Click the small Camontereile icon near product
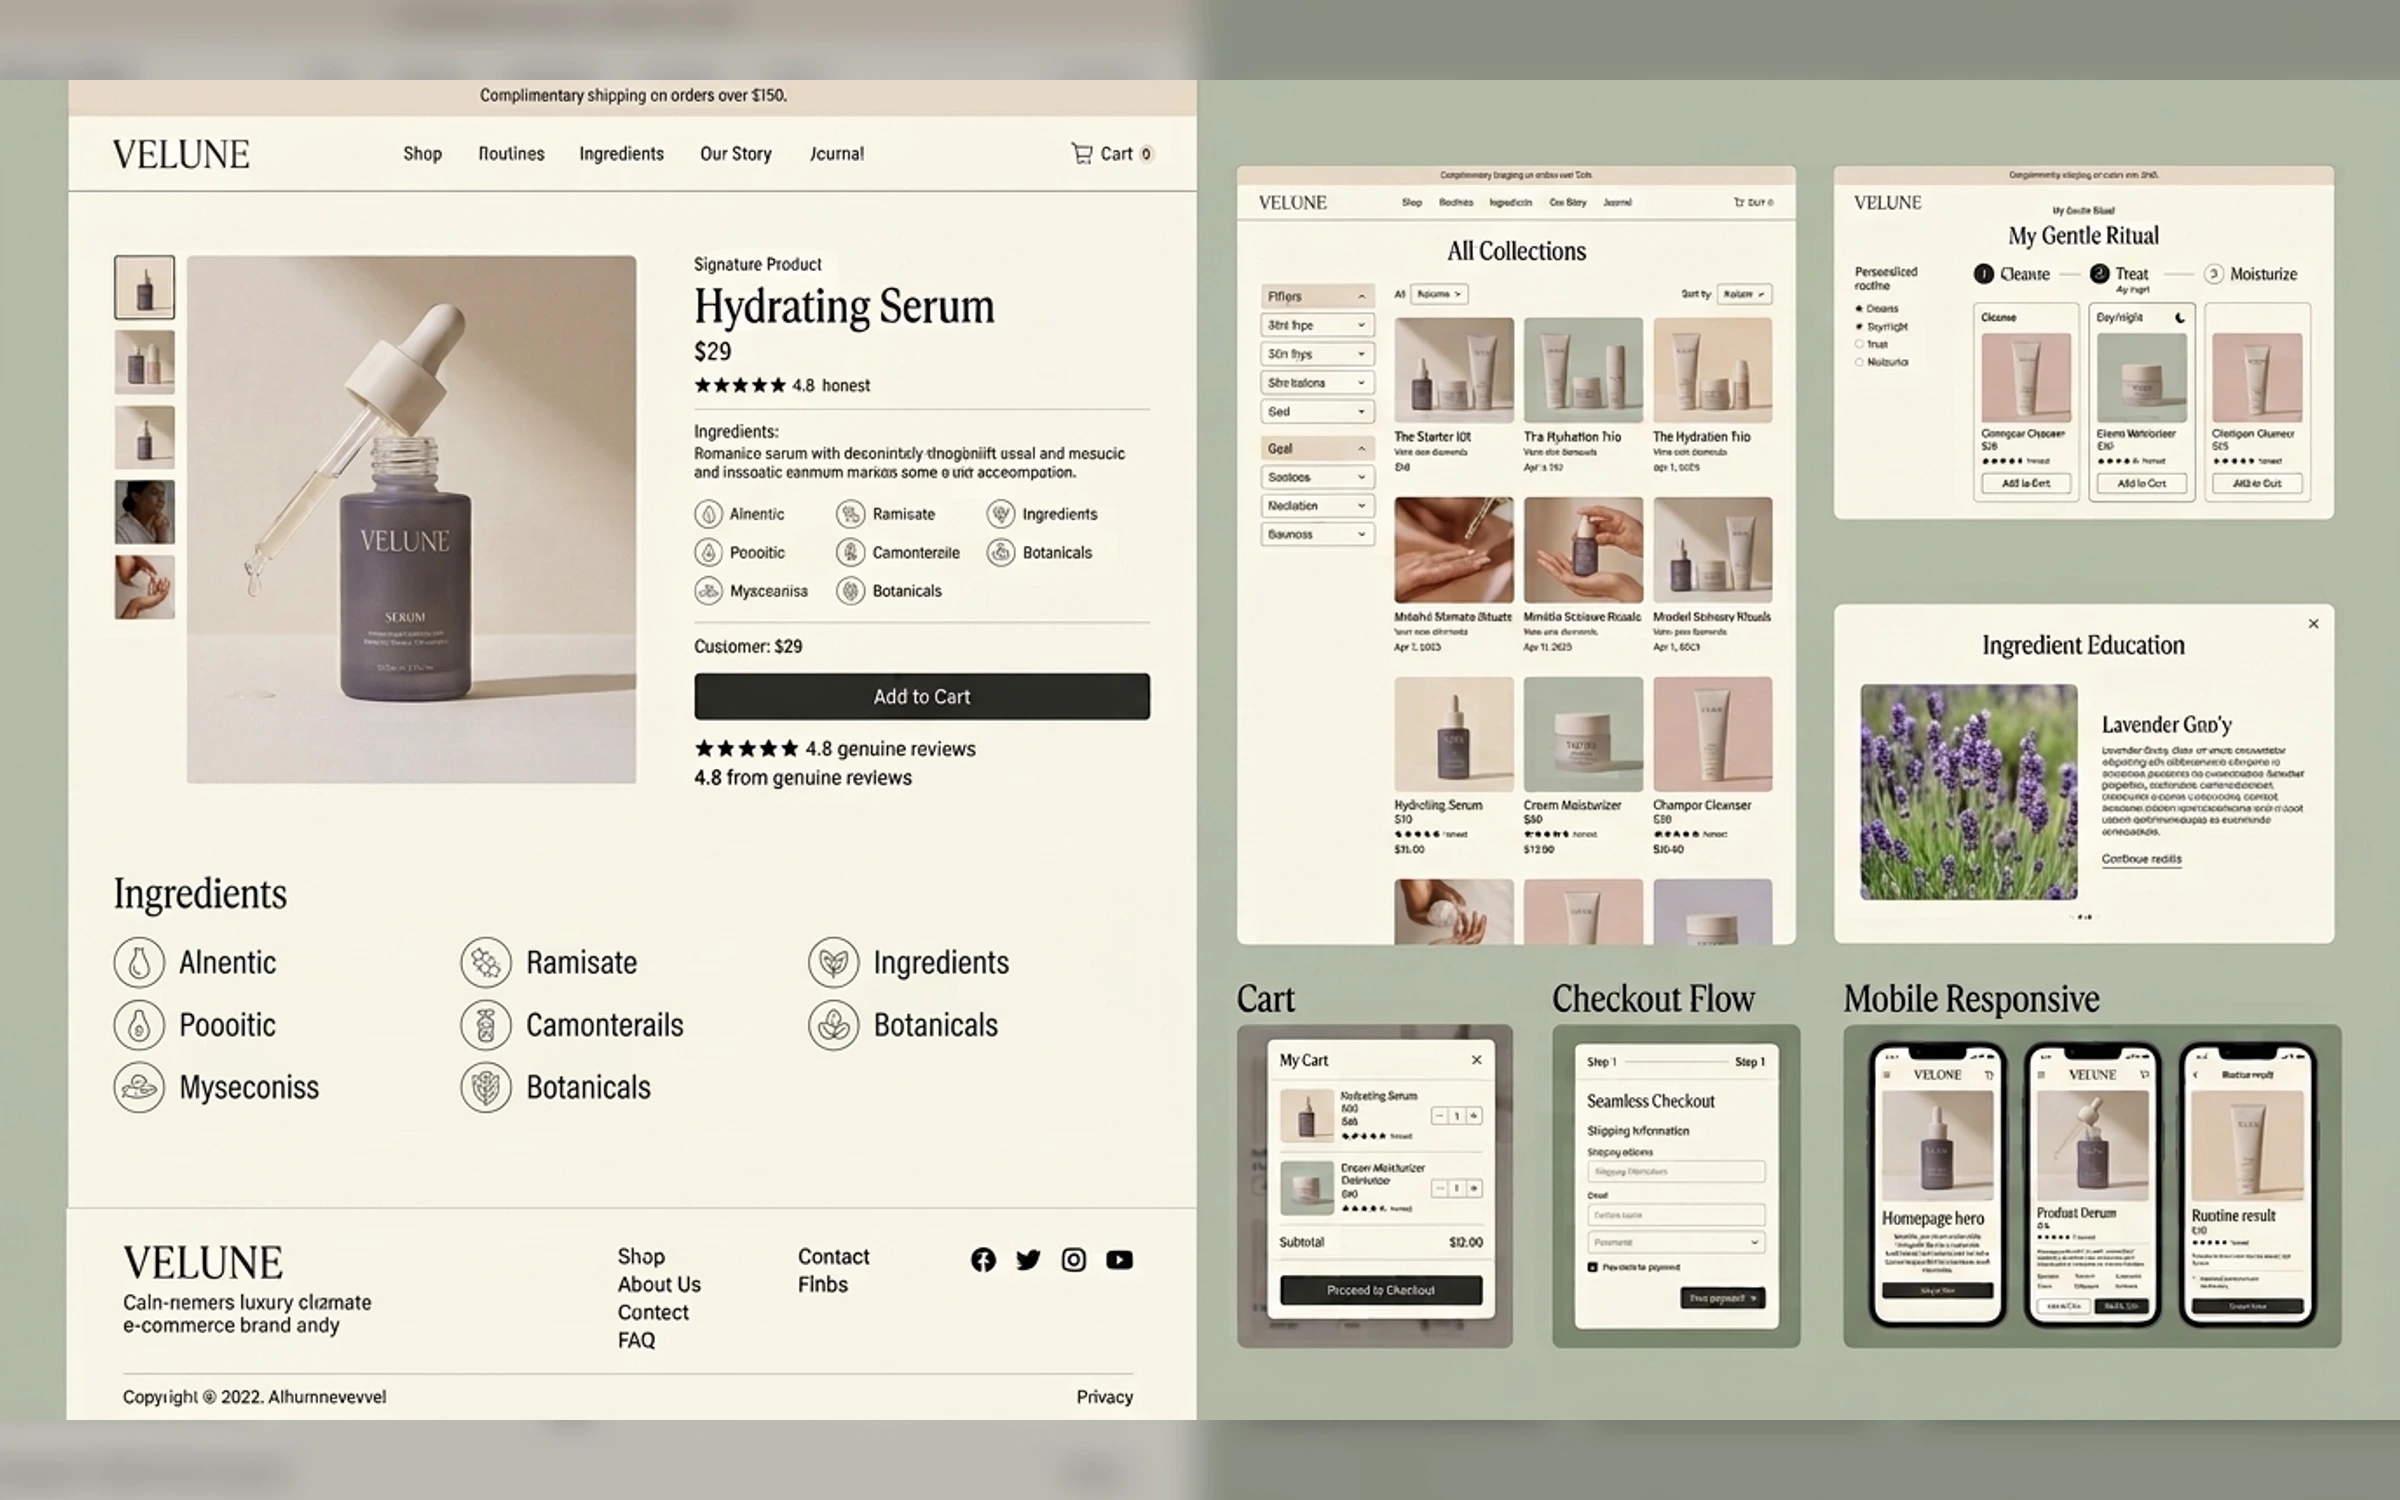Image resolution: width=2400 pixels, height=1500 pixels. [x=850, y=552]
